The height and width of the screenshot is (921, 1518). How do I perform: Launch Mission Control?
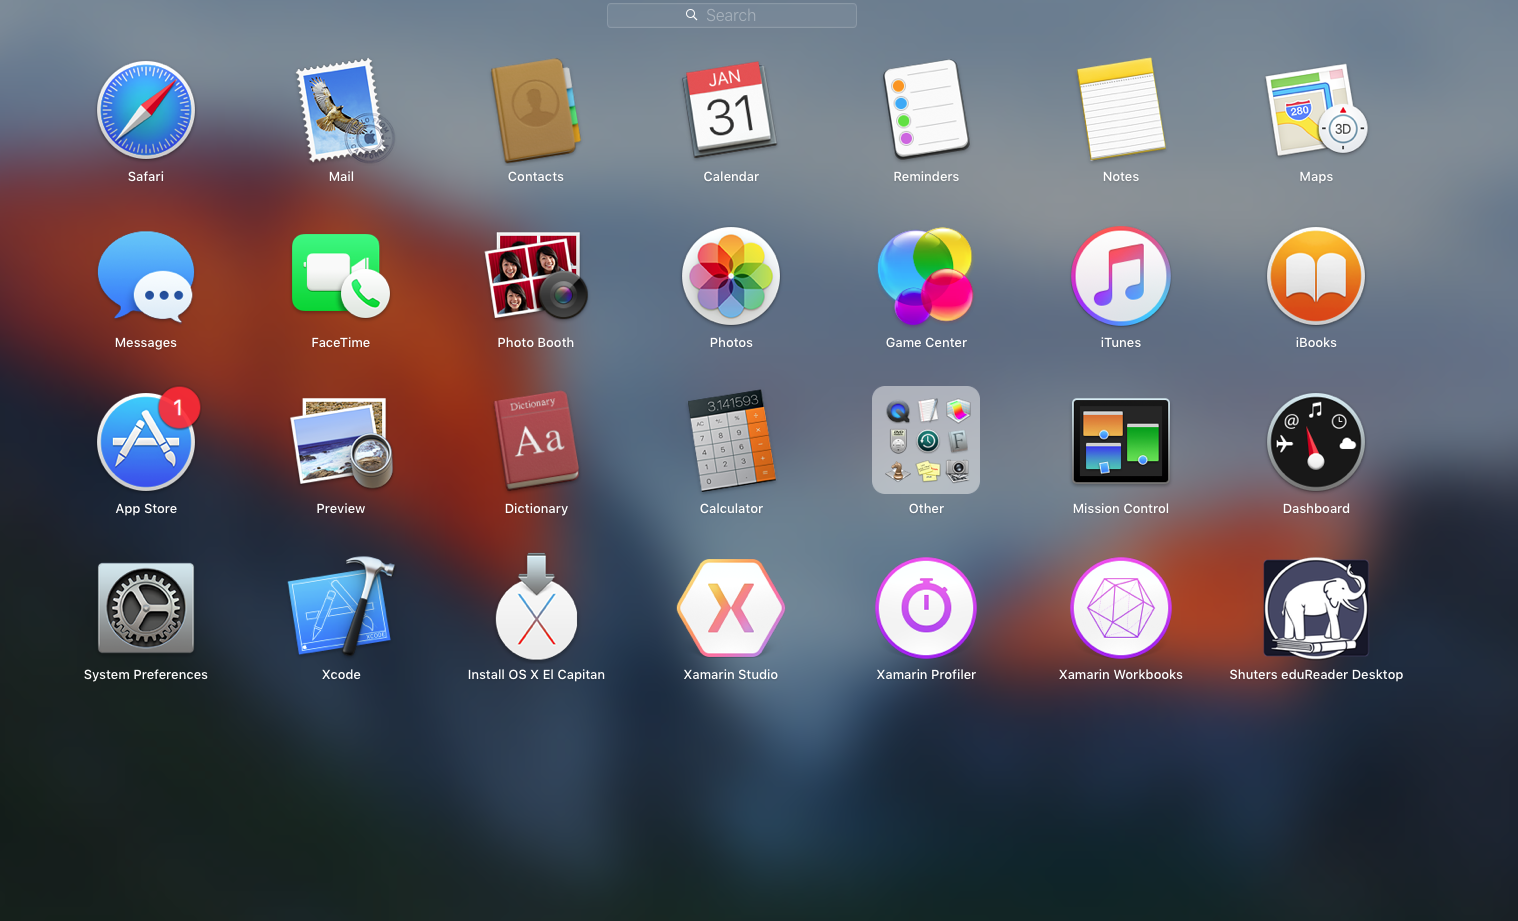[1121, 441]
